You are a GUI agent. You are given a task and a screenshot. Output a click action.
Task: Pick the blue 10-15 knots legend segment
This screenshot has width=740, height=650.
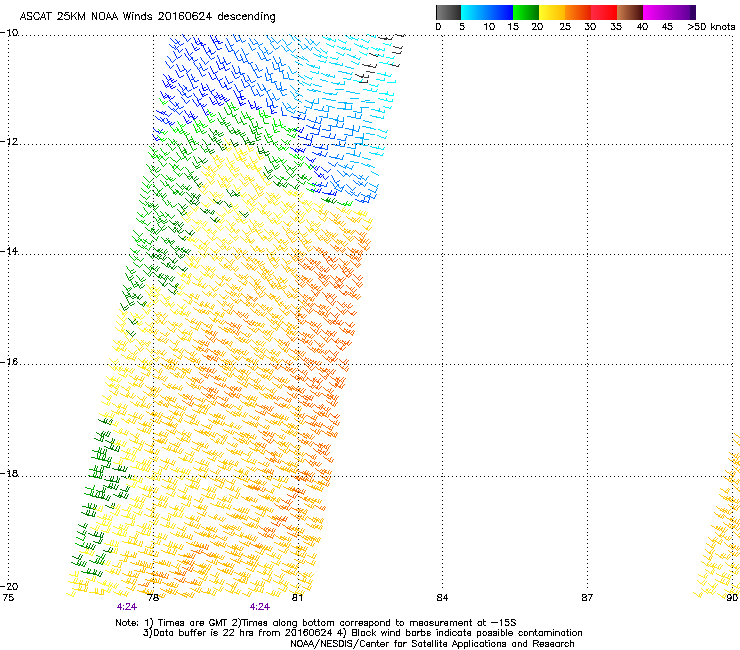500,12
